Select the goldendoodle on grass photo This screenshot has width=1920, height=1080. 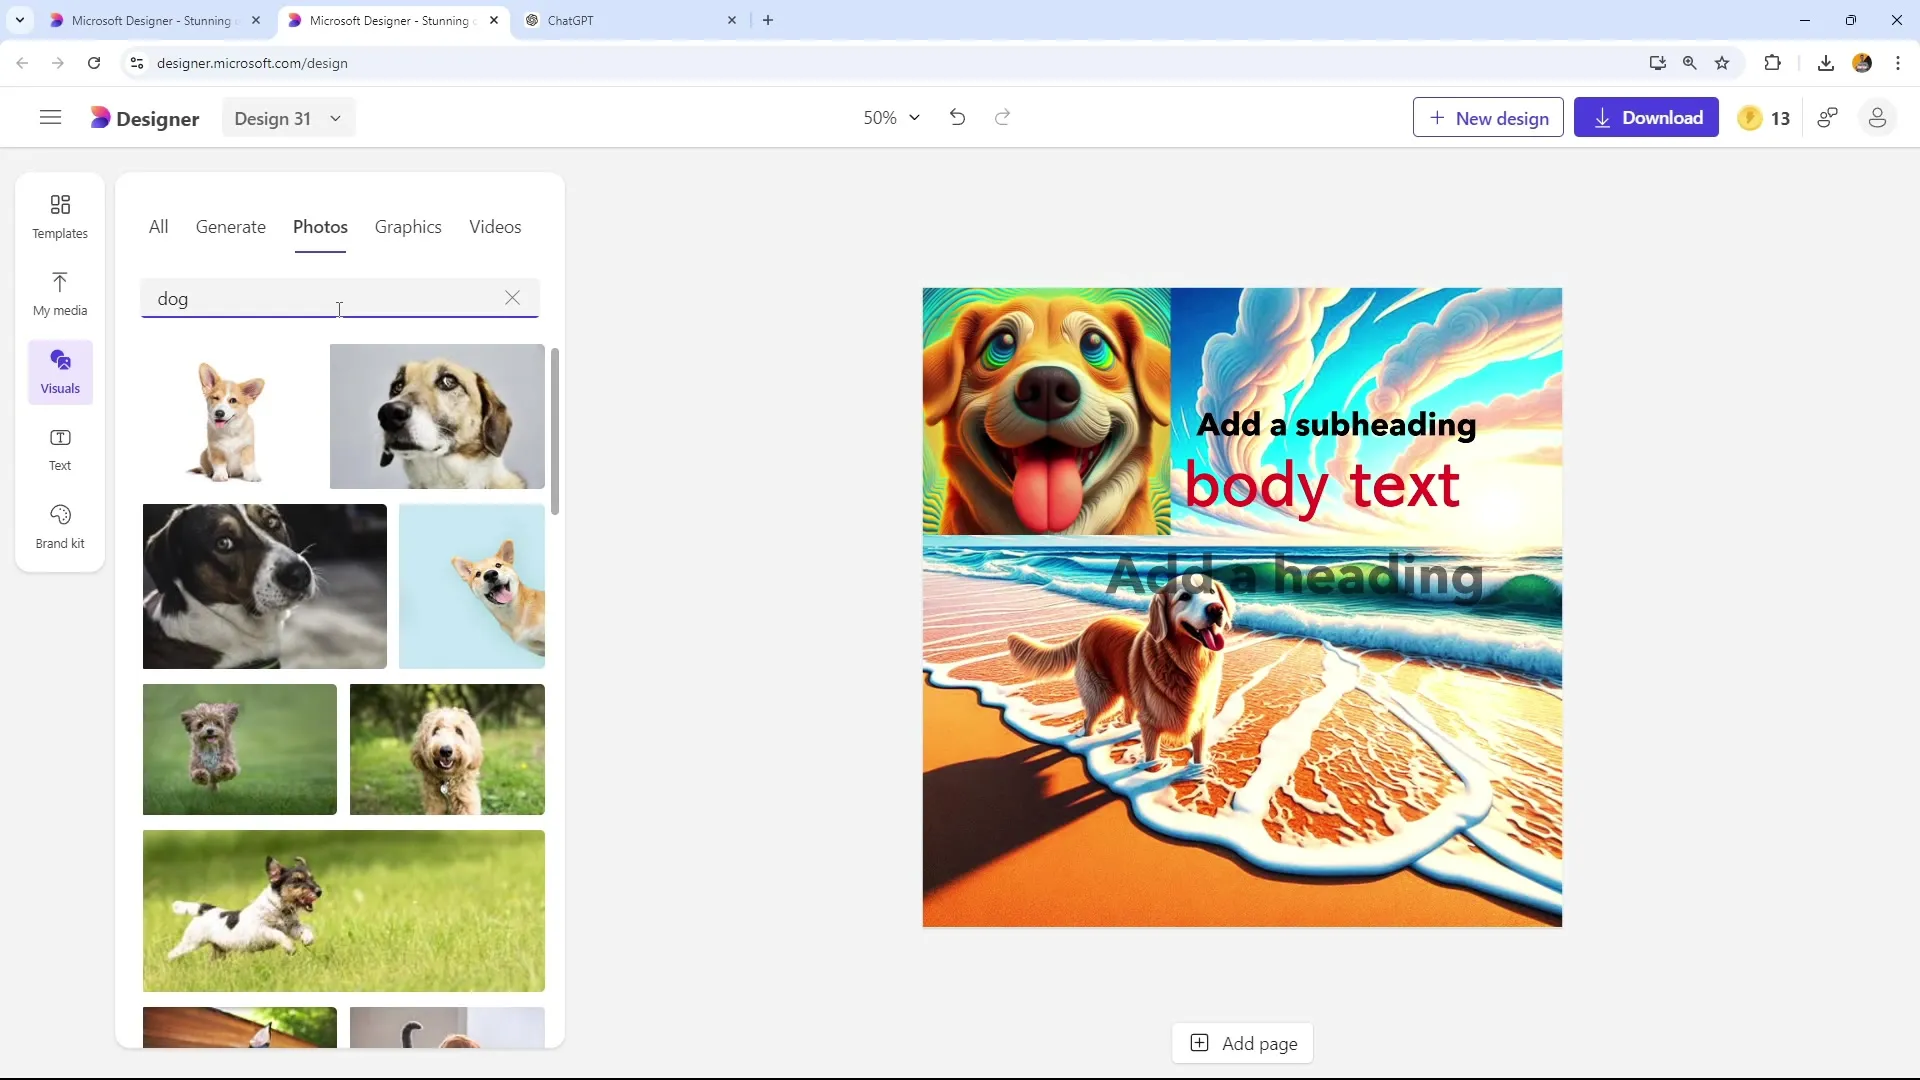[x=447, y=749]
